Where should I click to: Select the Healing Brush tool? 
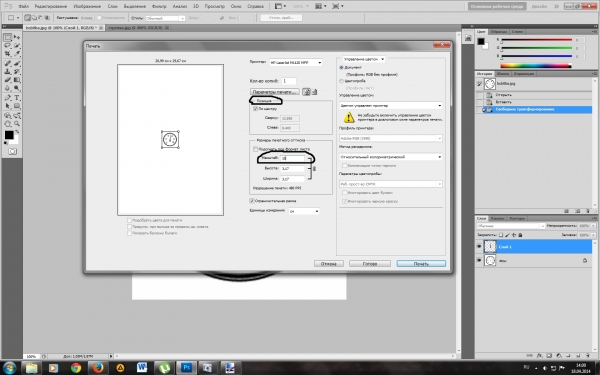pyautogui.click(x=8, y=63)
